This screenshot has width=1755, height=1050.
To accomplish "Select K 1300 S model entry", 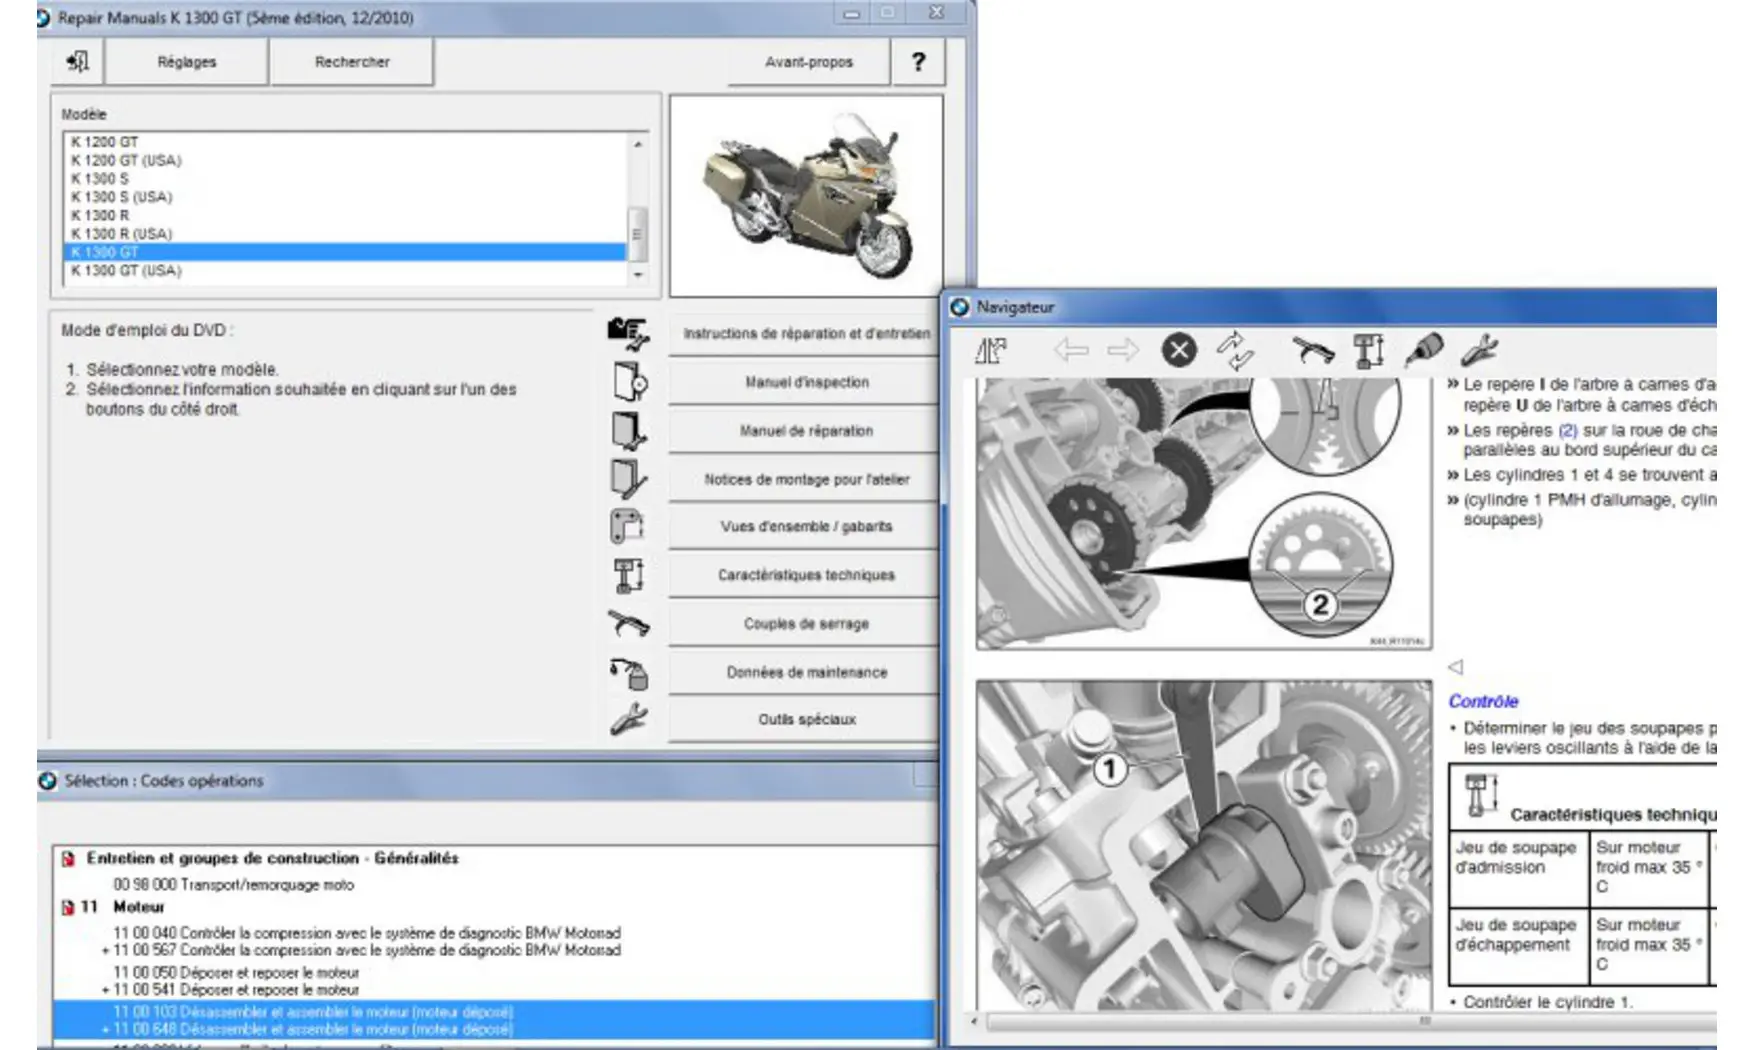I will pos(345,178).
